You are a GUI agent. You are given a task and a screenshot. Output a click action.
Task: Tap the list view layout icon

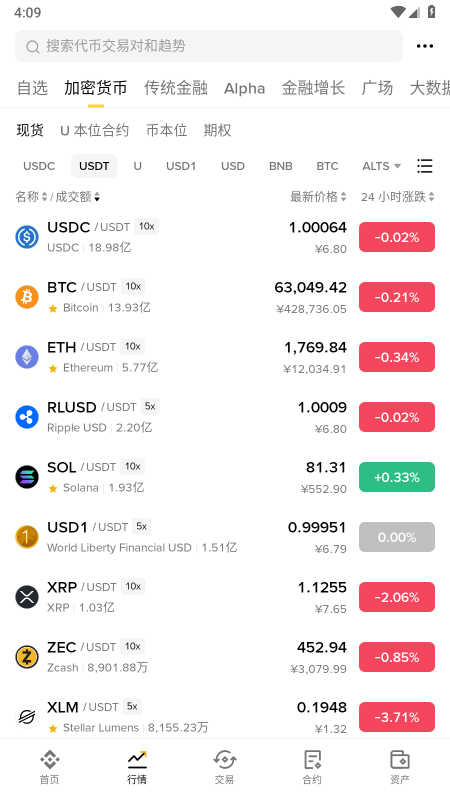(x=424, y=166)
